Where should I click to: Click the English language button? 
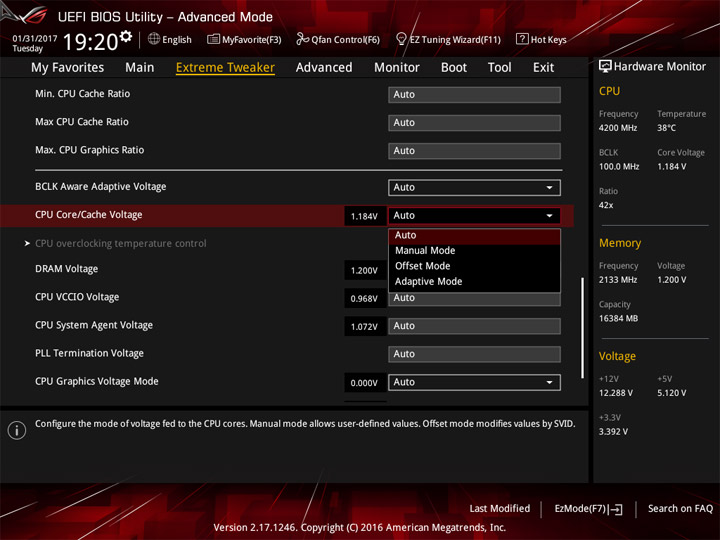coord(170,39)
